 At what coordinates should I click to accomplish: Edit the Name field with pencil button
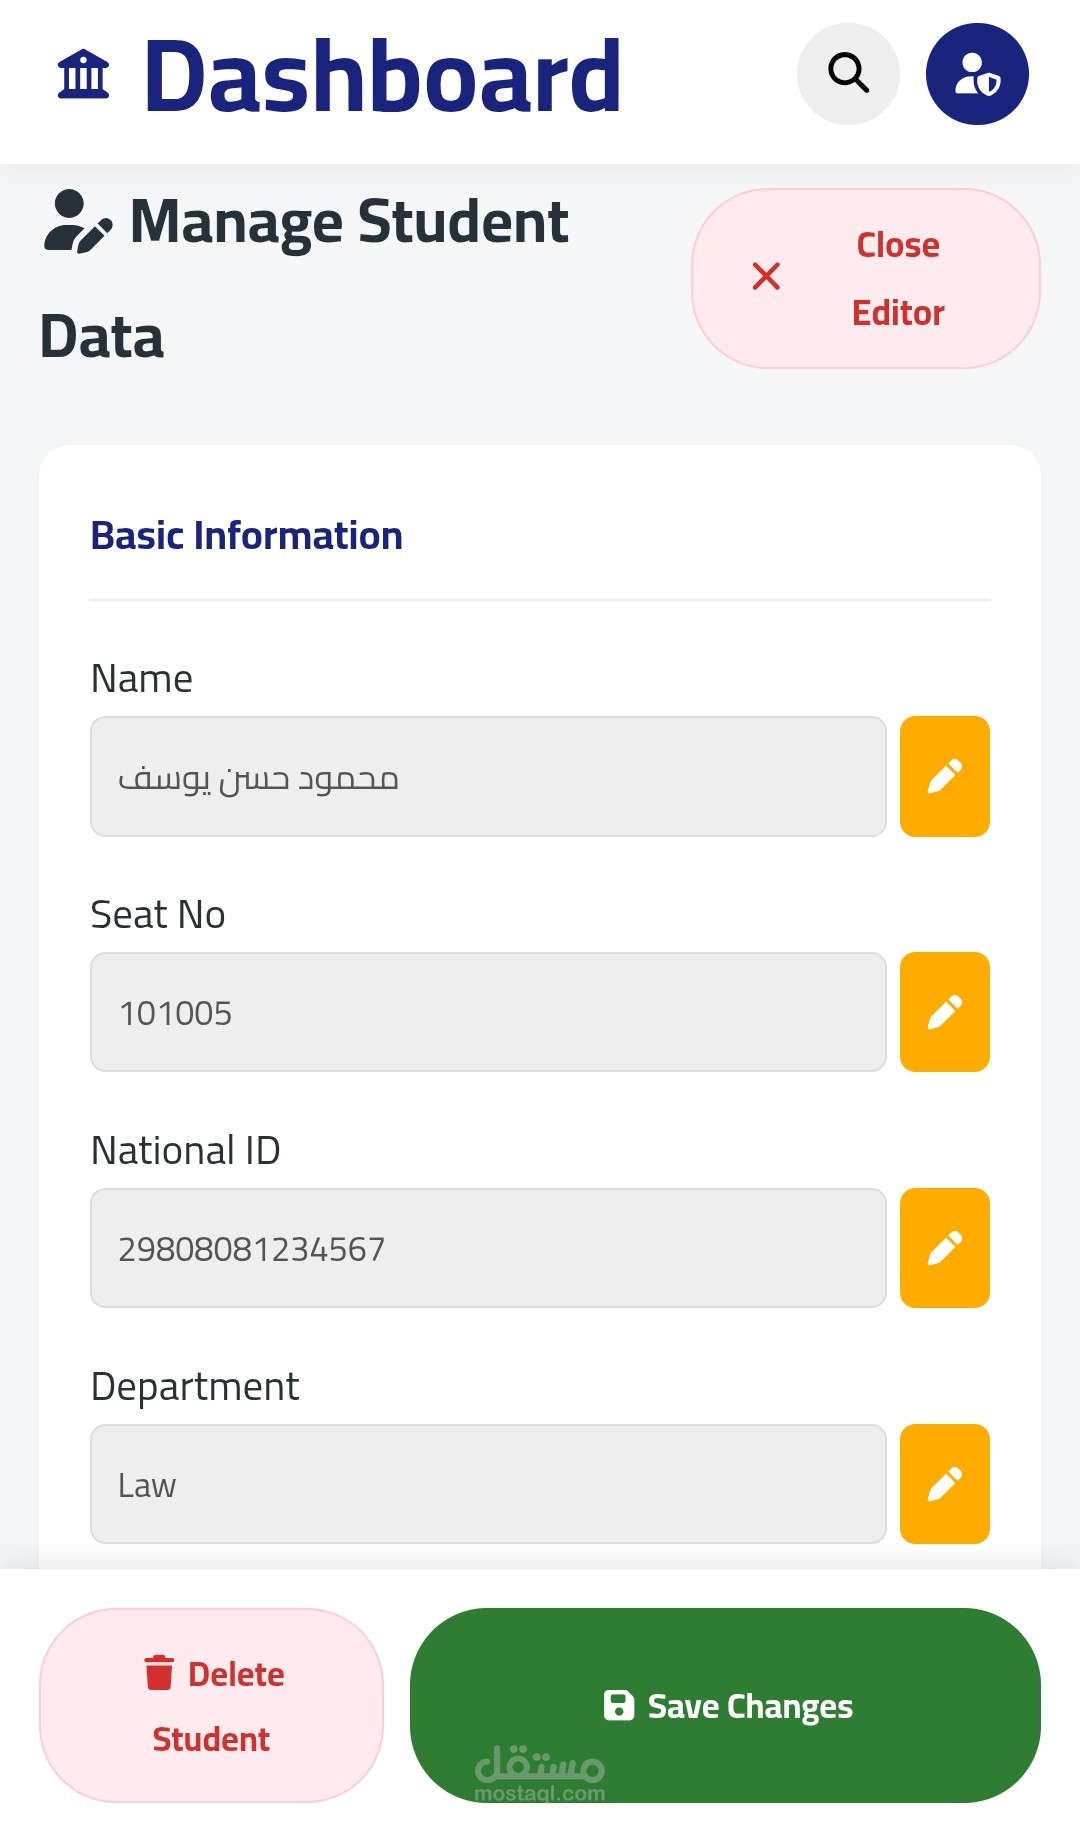(x=944, y=776)
